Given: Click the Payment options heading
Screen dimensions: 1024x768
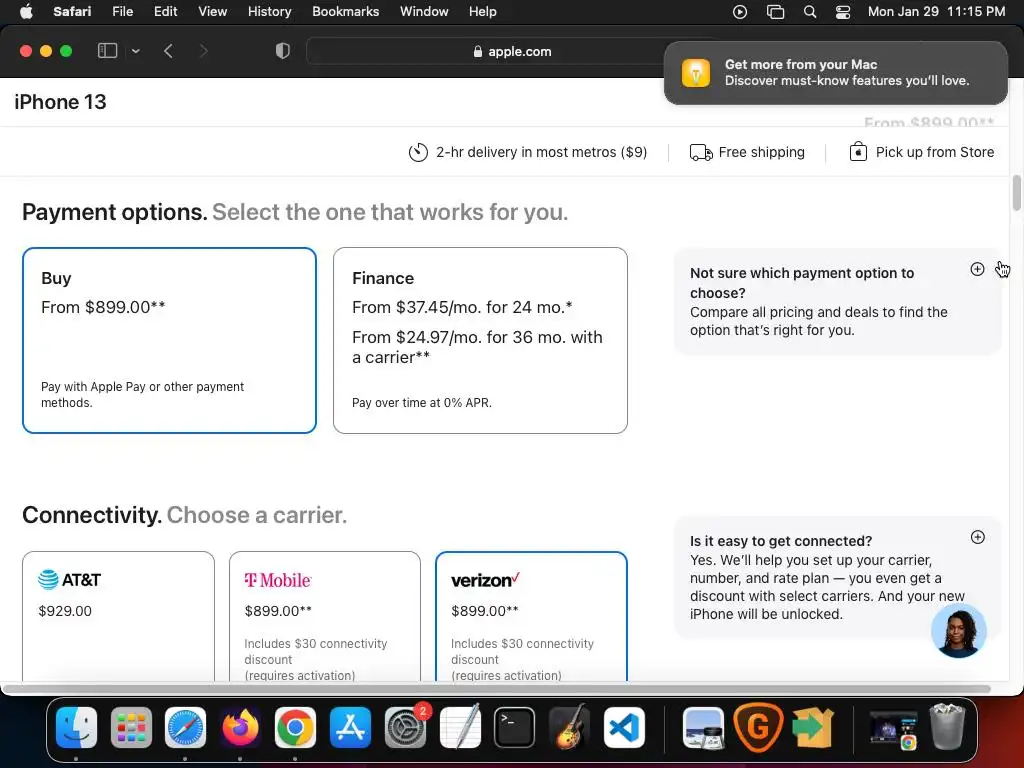Looking at the screenshot, I should coord(115,212).
